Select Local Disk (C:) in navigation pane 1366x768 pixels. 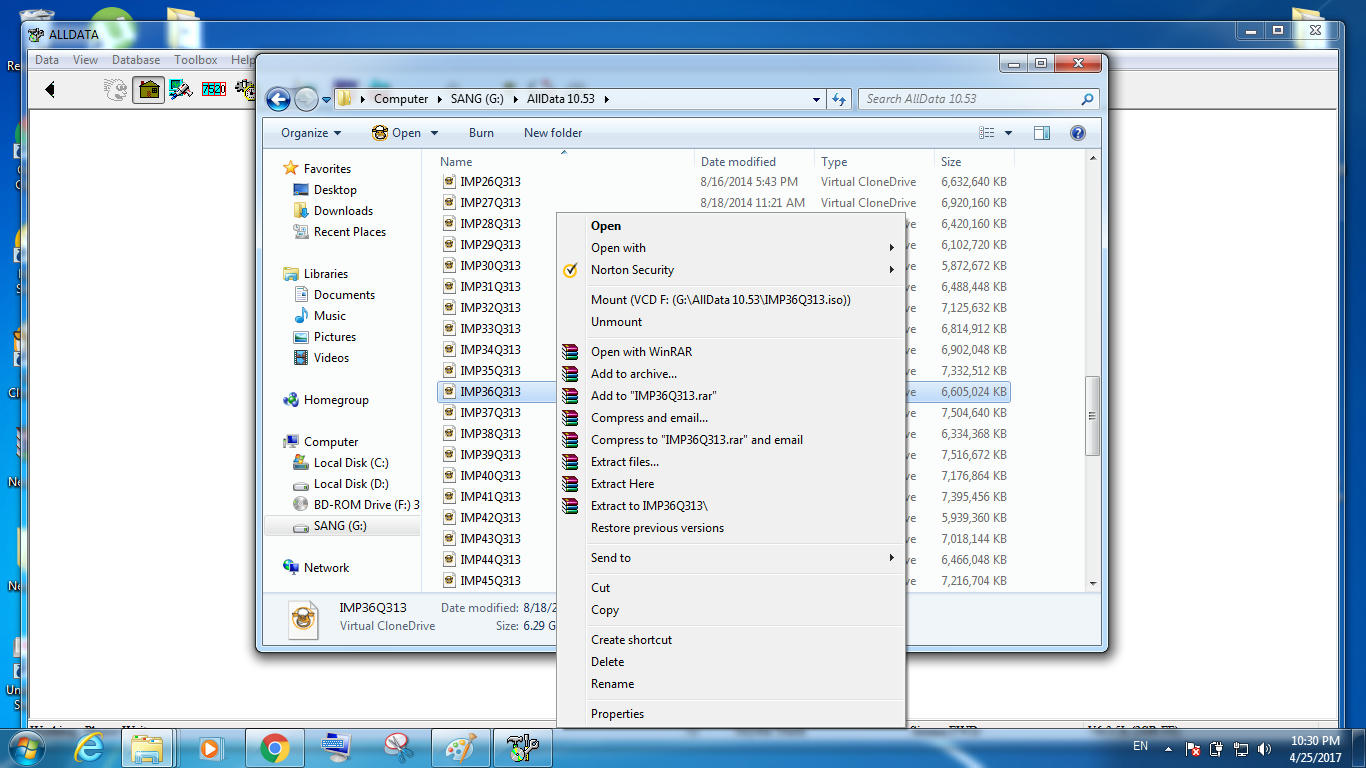(x=350, y=463)
